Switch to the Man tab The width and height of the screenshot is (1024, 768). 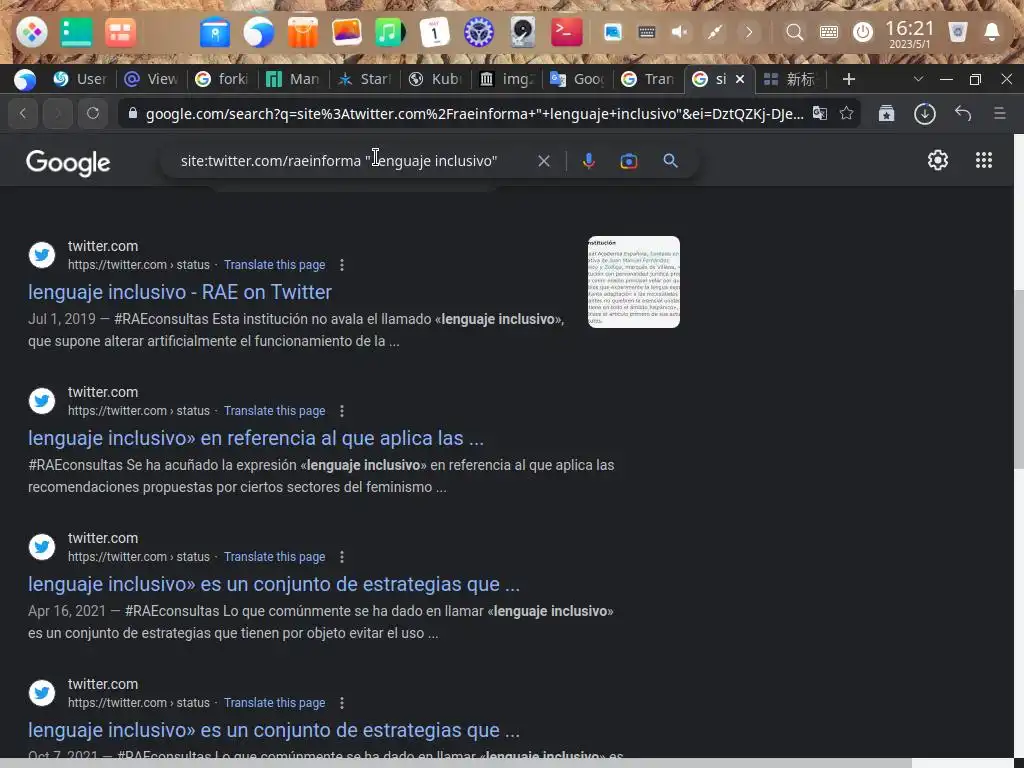(x=293, y=79)
